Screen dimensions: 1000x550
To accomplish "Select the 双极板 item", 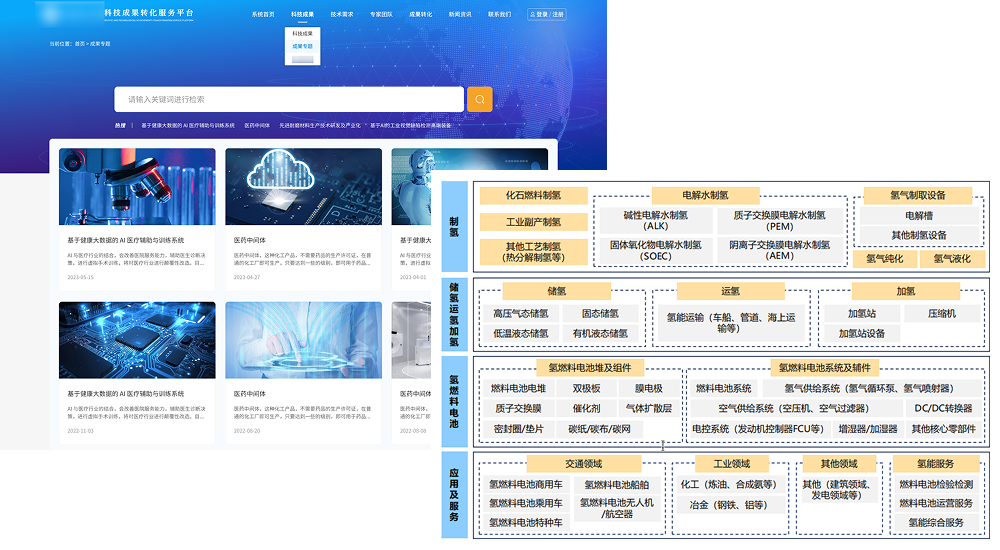I will 586,388.
